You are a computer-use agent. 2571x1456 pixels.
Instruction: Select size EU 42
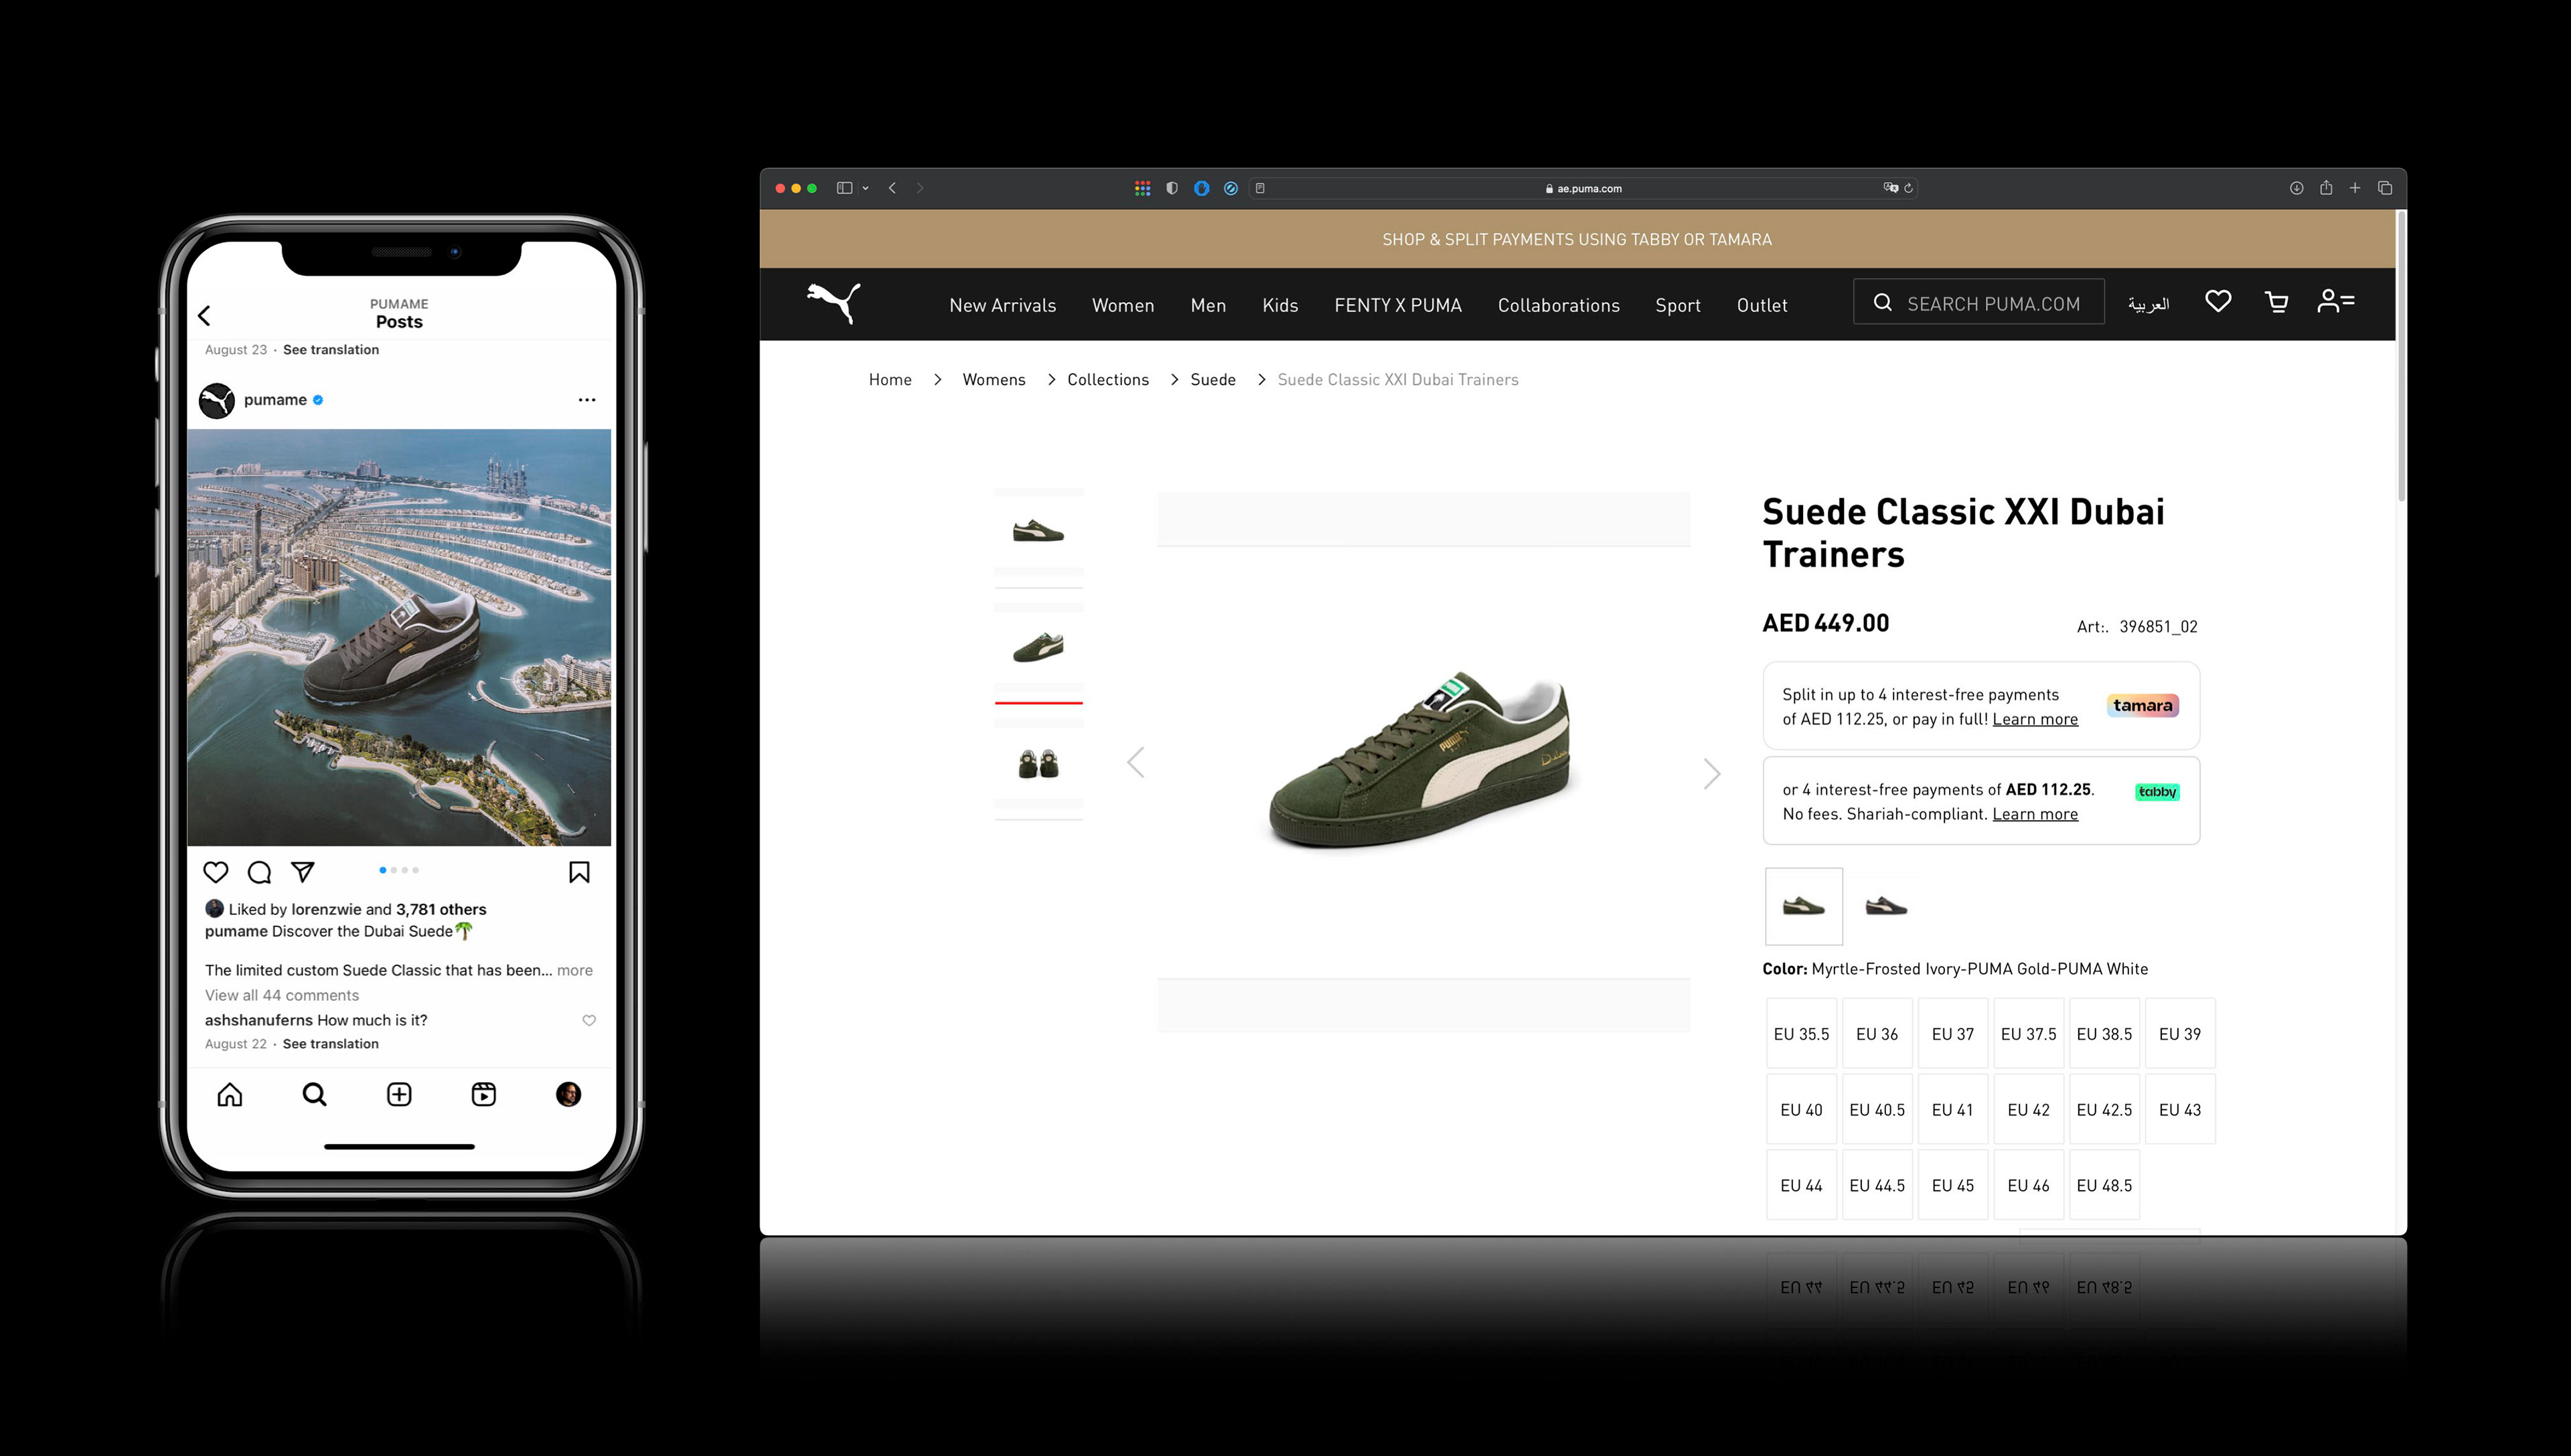[2029, 1110]
